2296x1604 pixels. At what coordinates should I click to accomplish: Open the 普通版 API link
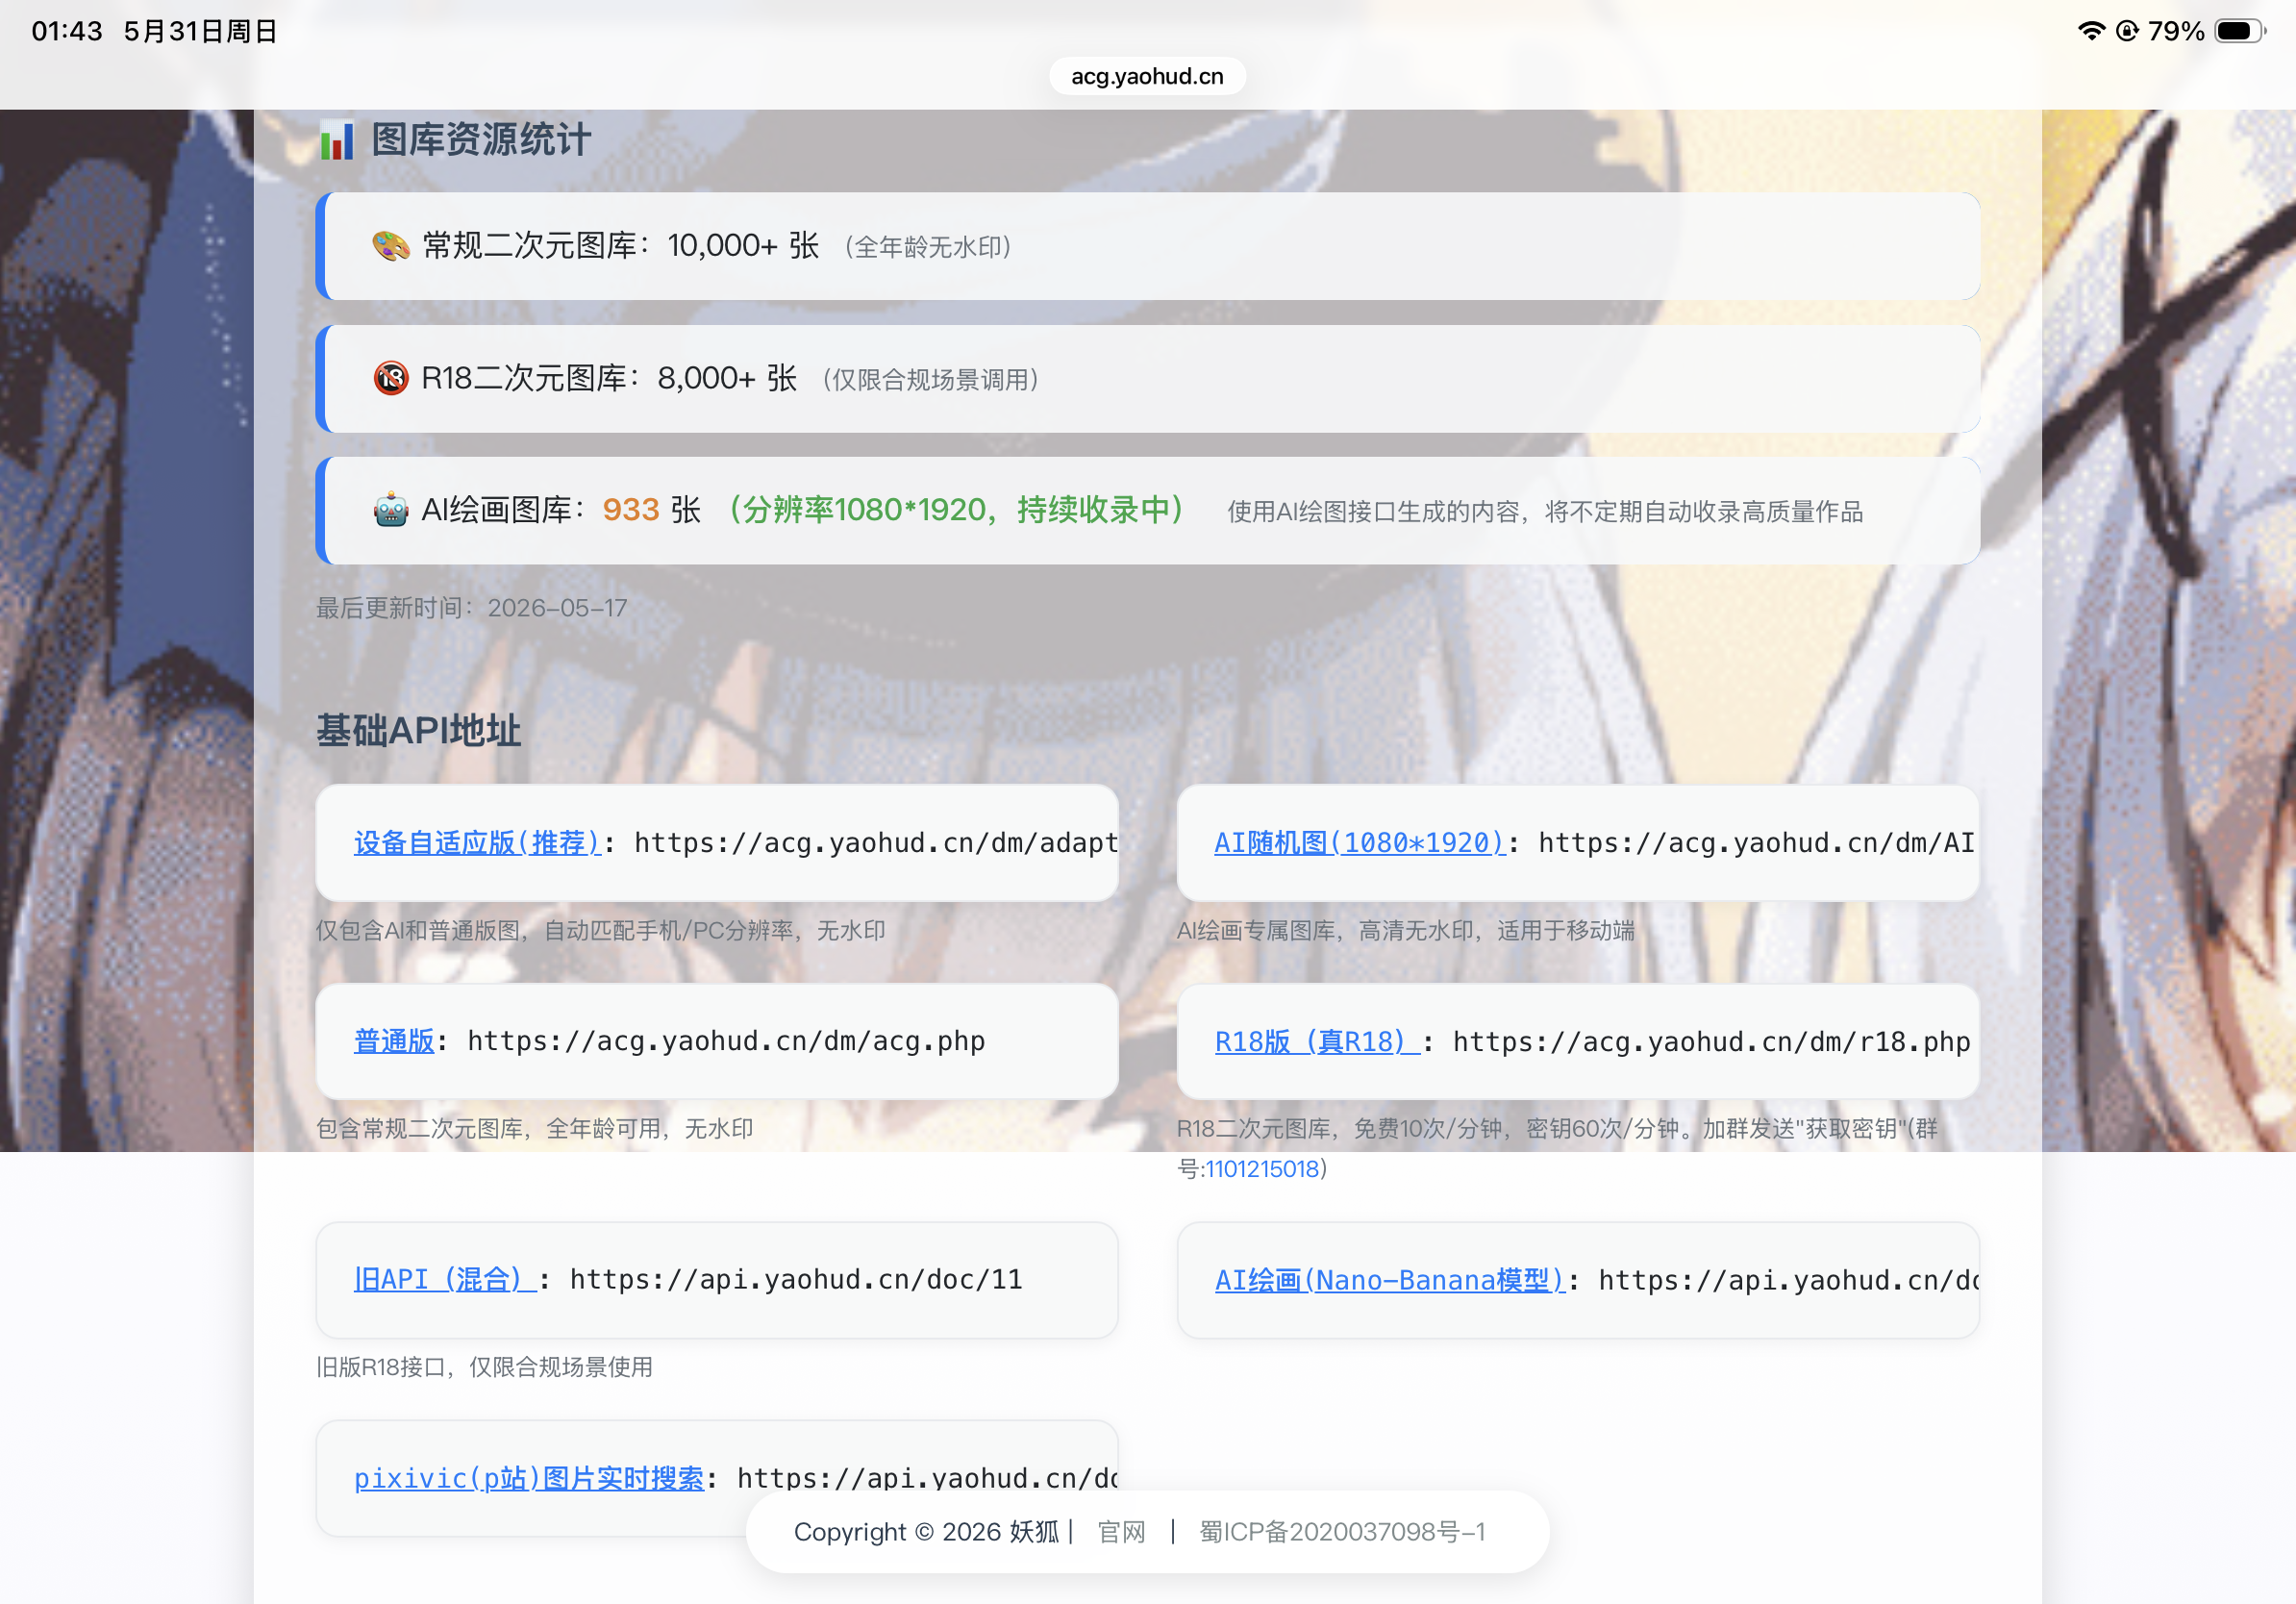[394, 1041]
